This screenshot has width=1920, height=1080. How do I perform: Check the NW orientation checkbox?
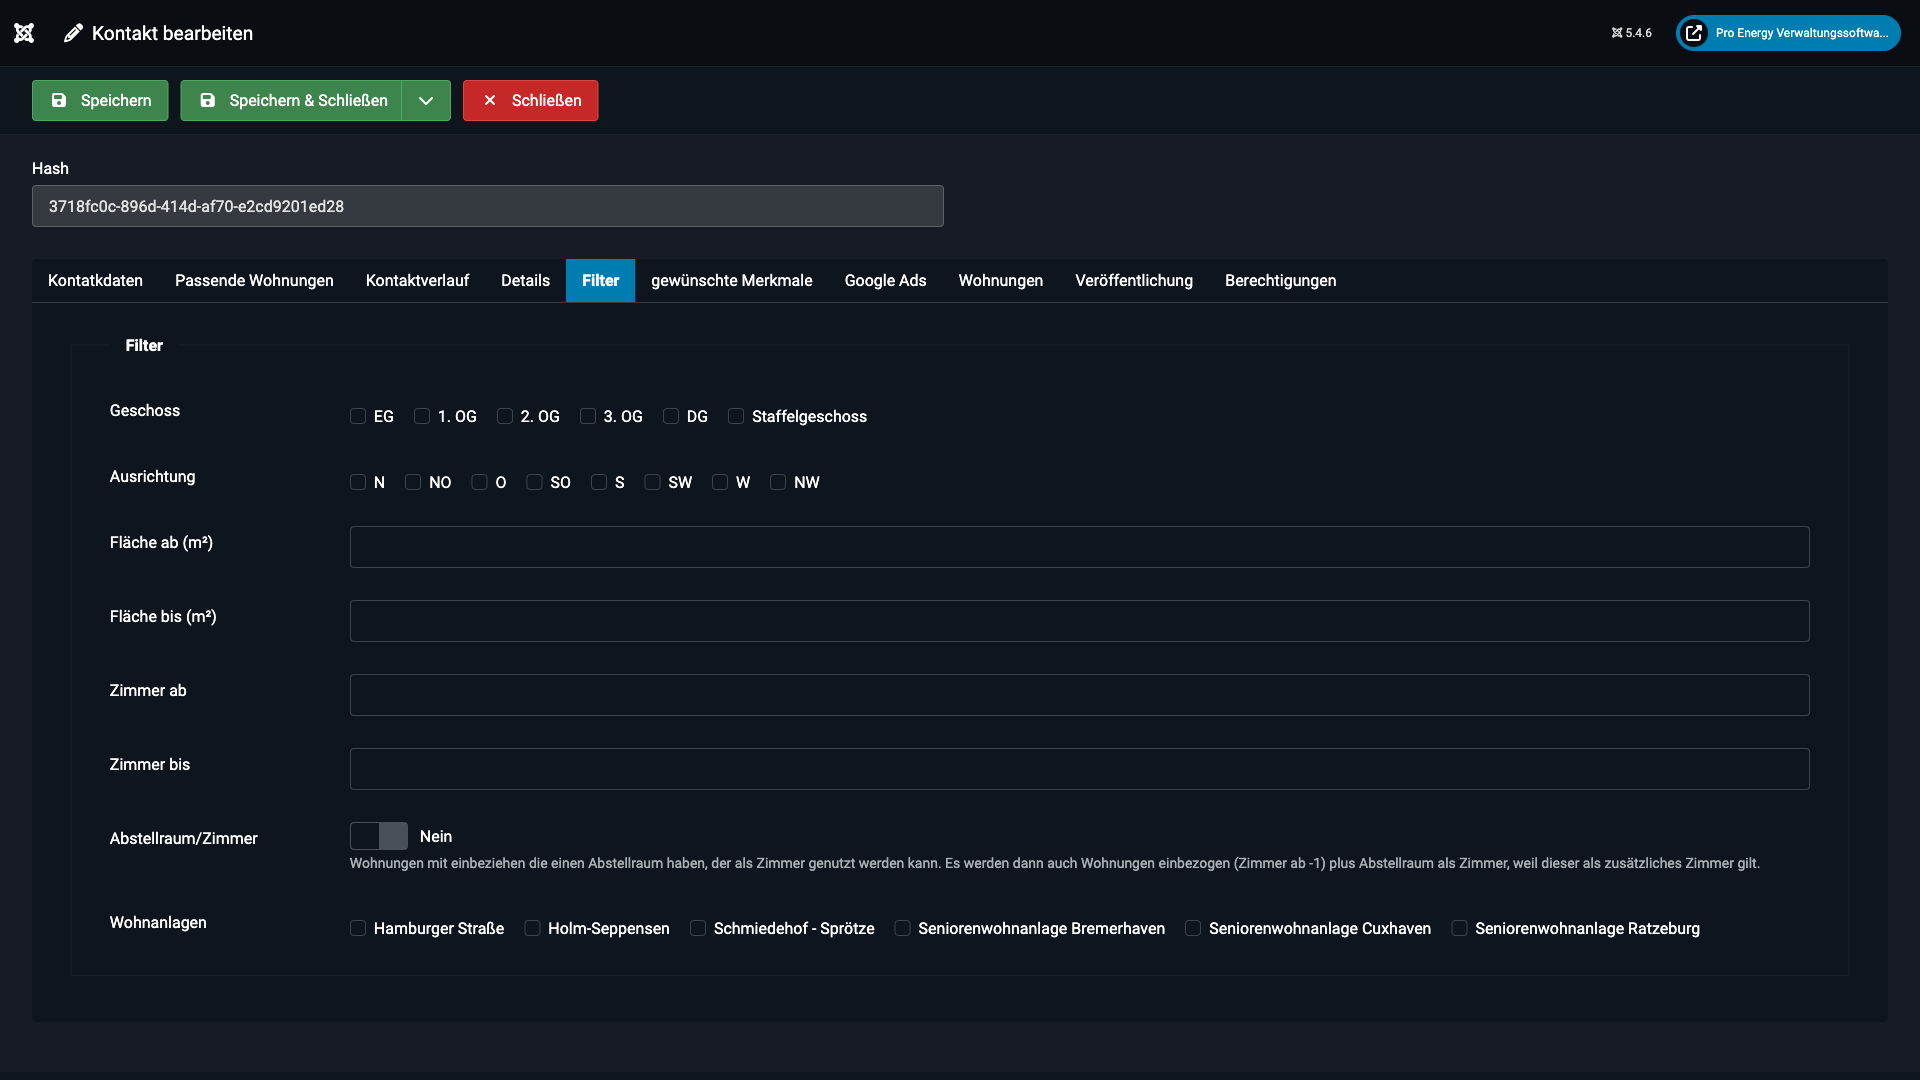tap(778, 482)
